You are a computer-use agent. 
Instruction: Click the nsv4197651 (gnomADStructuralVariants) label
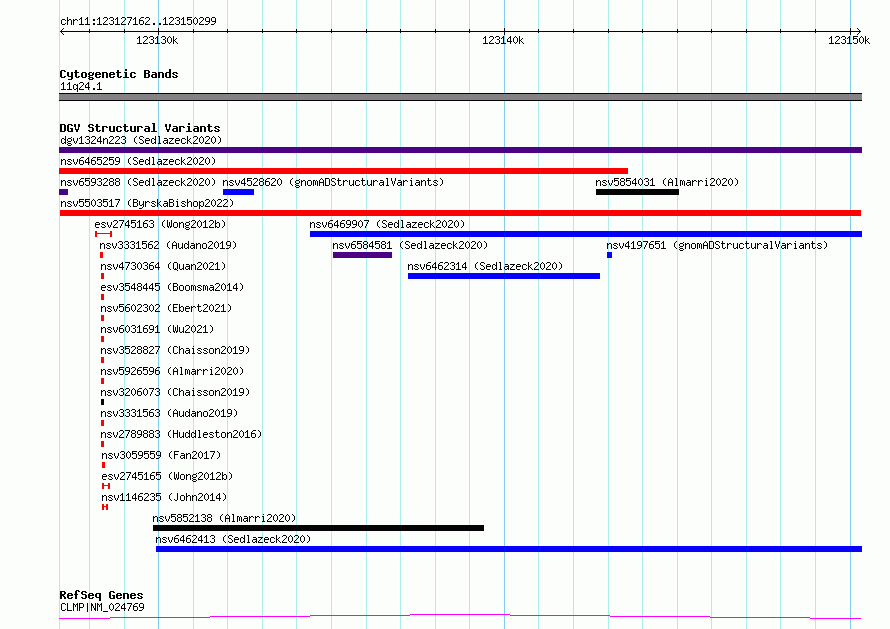coord(717,245)
